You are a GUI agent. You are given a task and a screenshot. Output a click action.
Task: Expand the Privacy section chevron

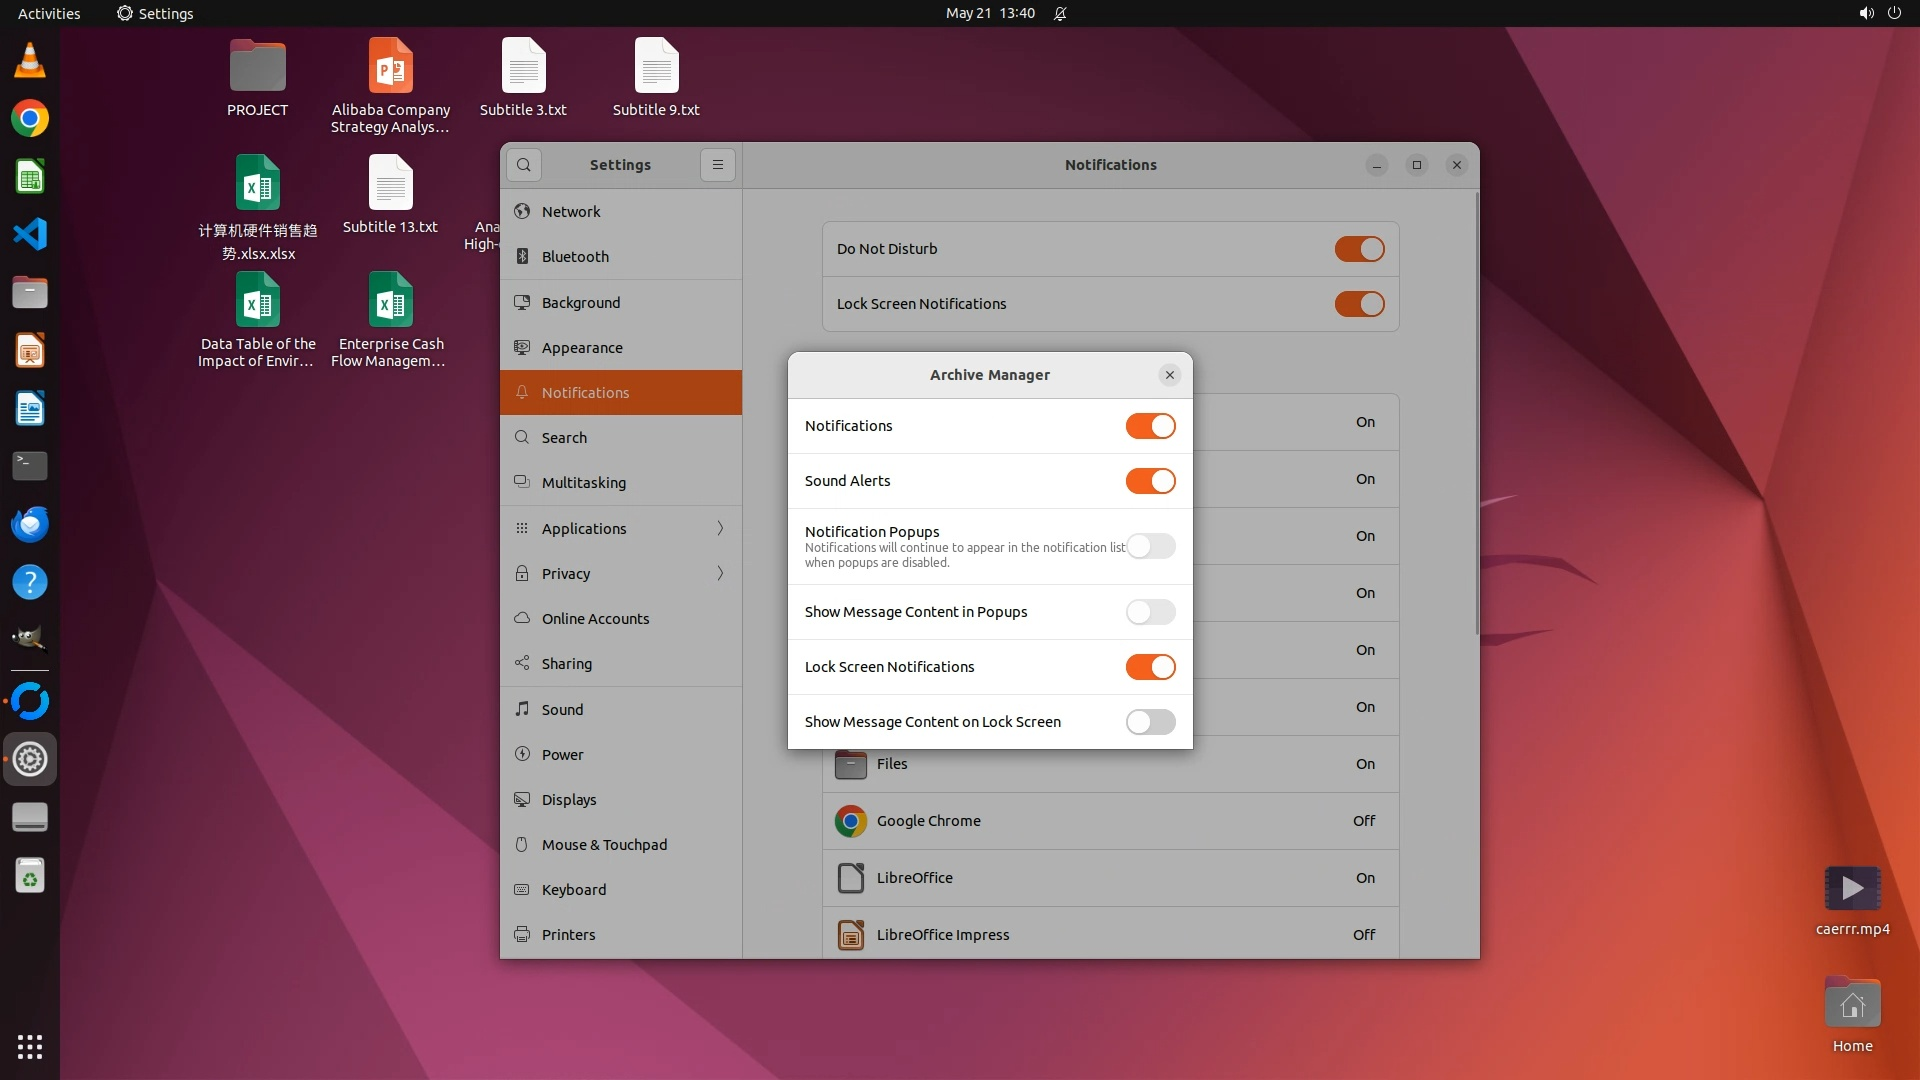point(720,574)
